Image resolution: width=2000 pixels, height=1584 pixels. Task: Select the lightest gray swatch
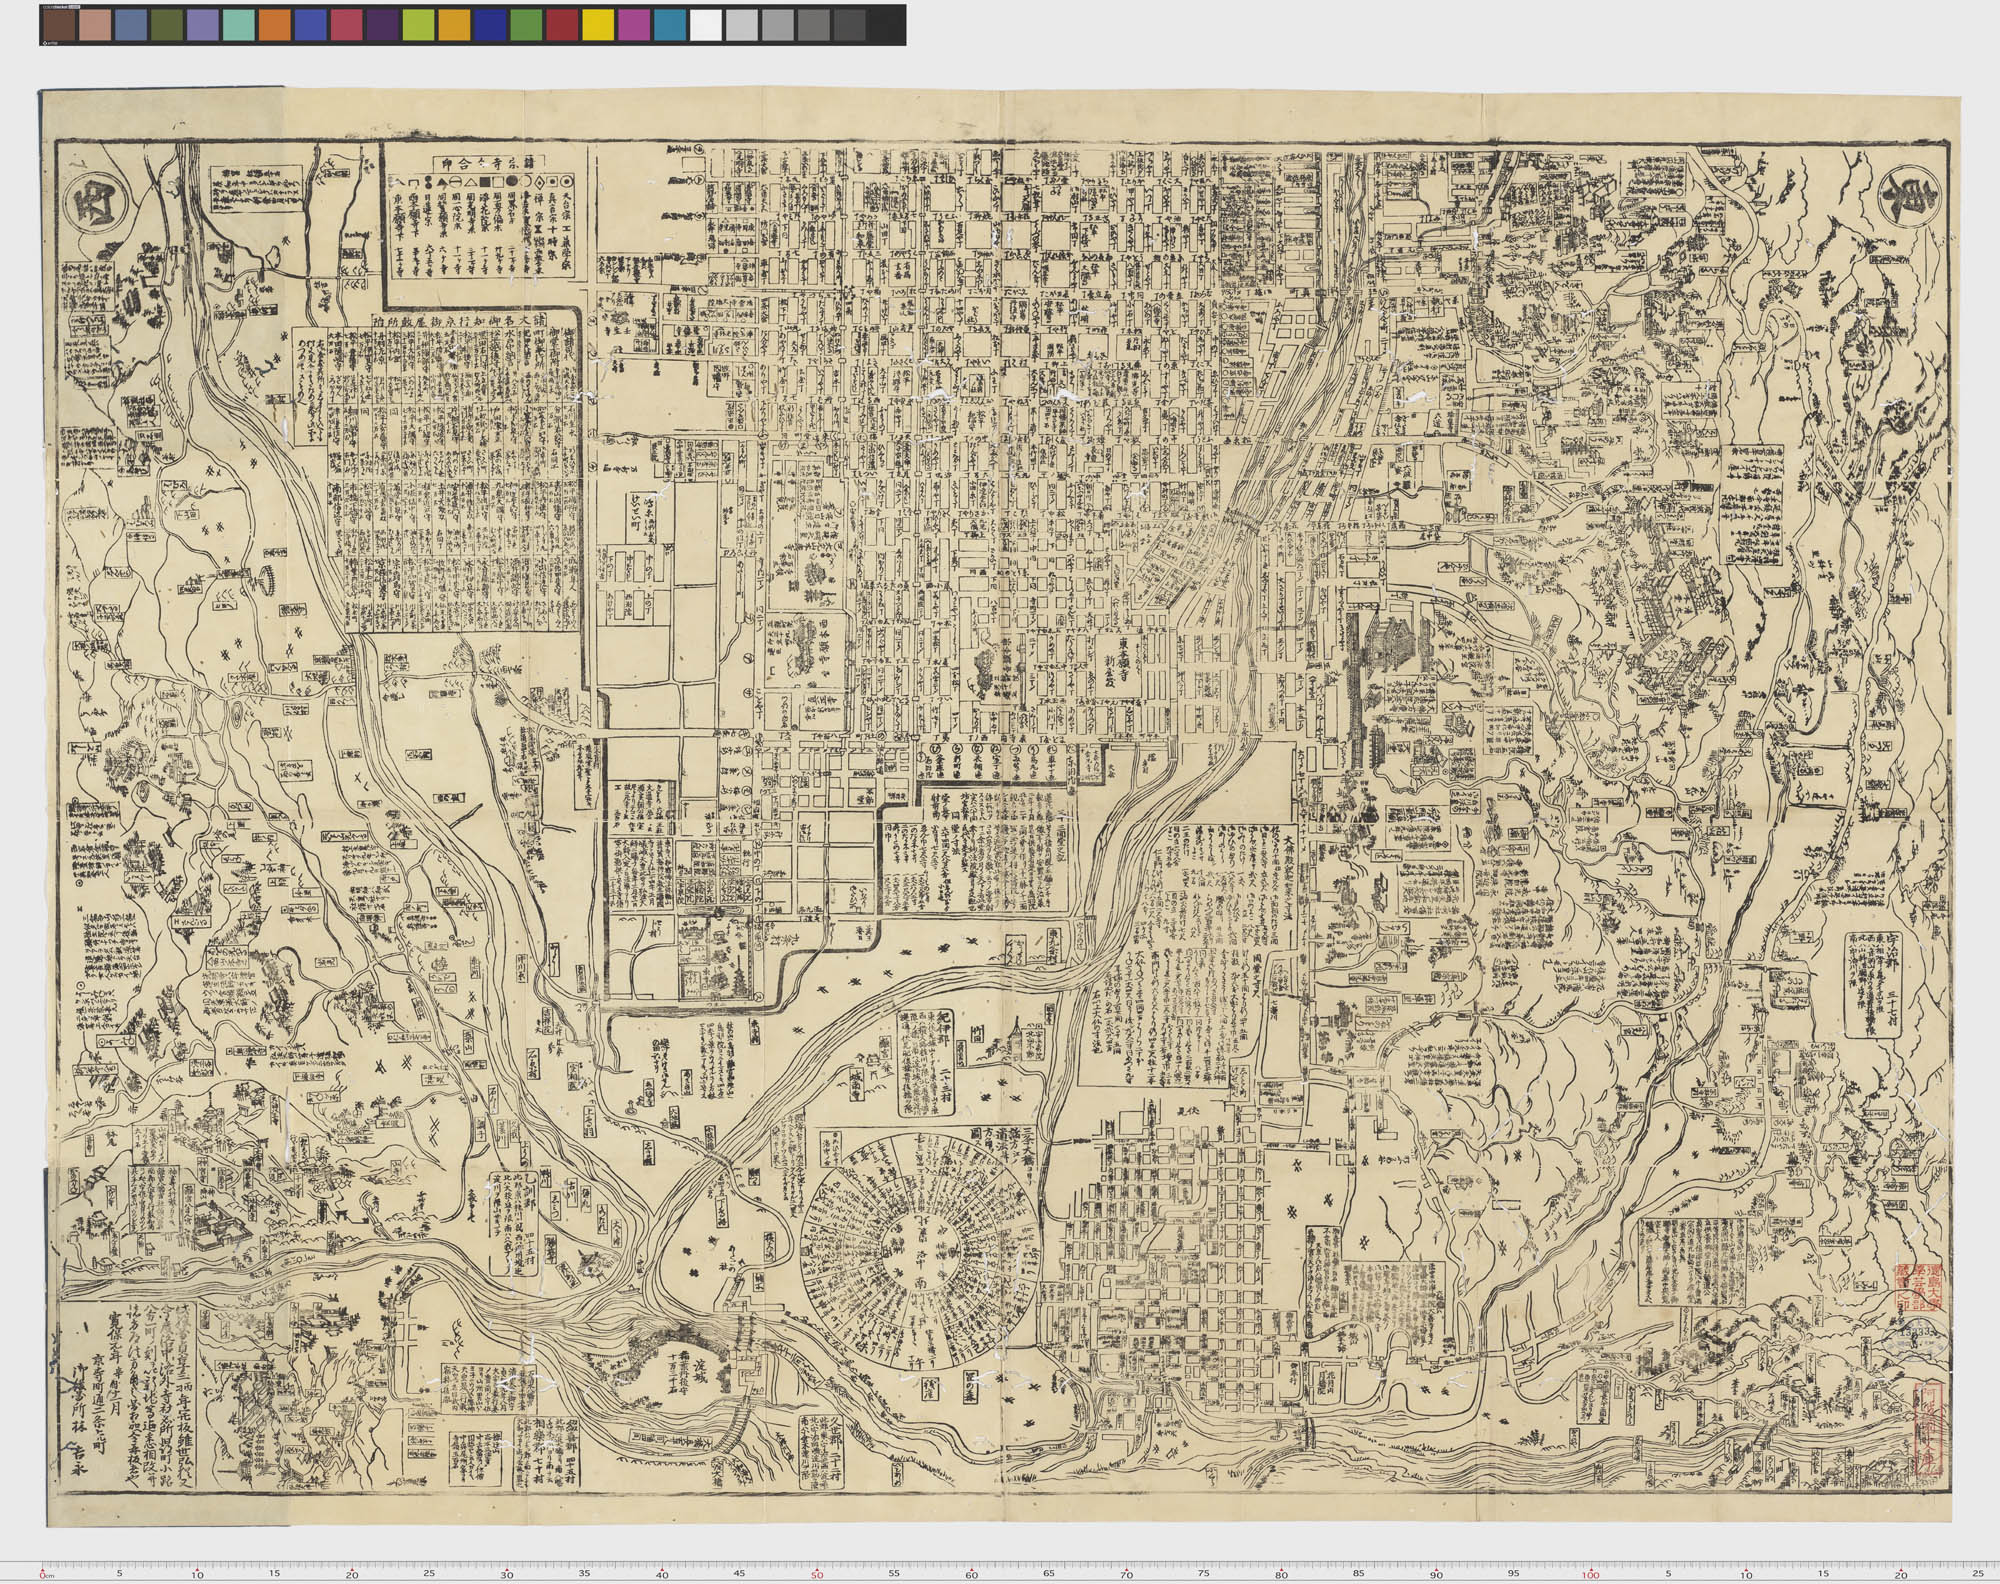pyautogui.click(x=742, y=26)
